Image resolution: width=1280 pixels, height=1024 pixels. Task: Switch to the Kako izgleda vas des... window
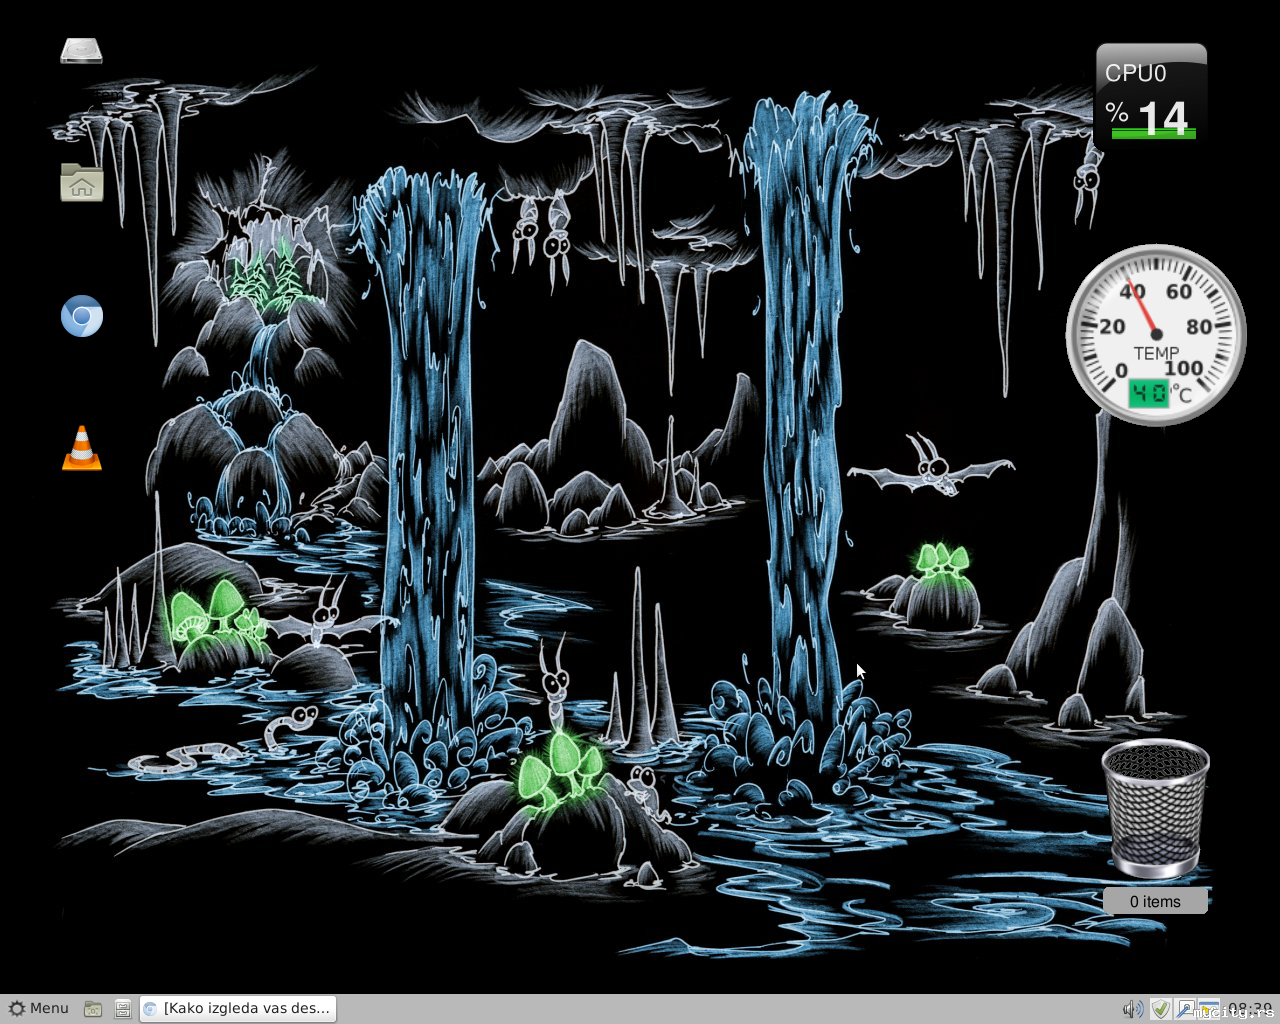(x=238, y=1008)
